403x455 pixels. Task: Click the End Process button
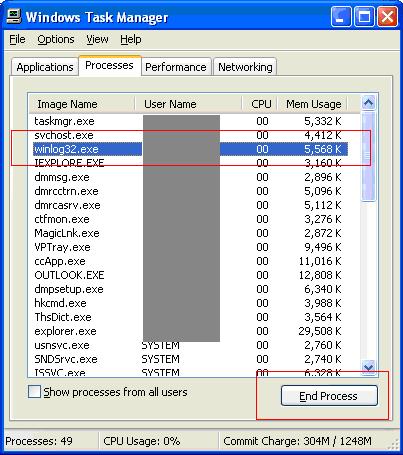(x=329, y=396)
